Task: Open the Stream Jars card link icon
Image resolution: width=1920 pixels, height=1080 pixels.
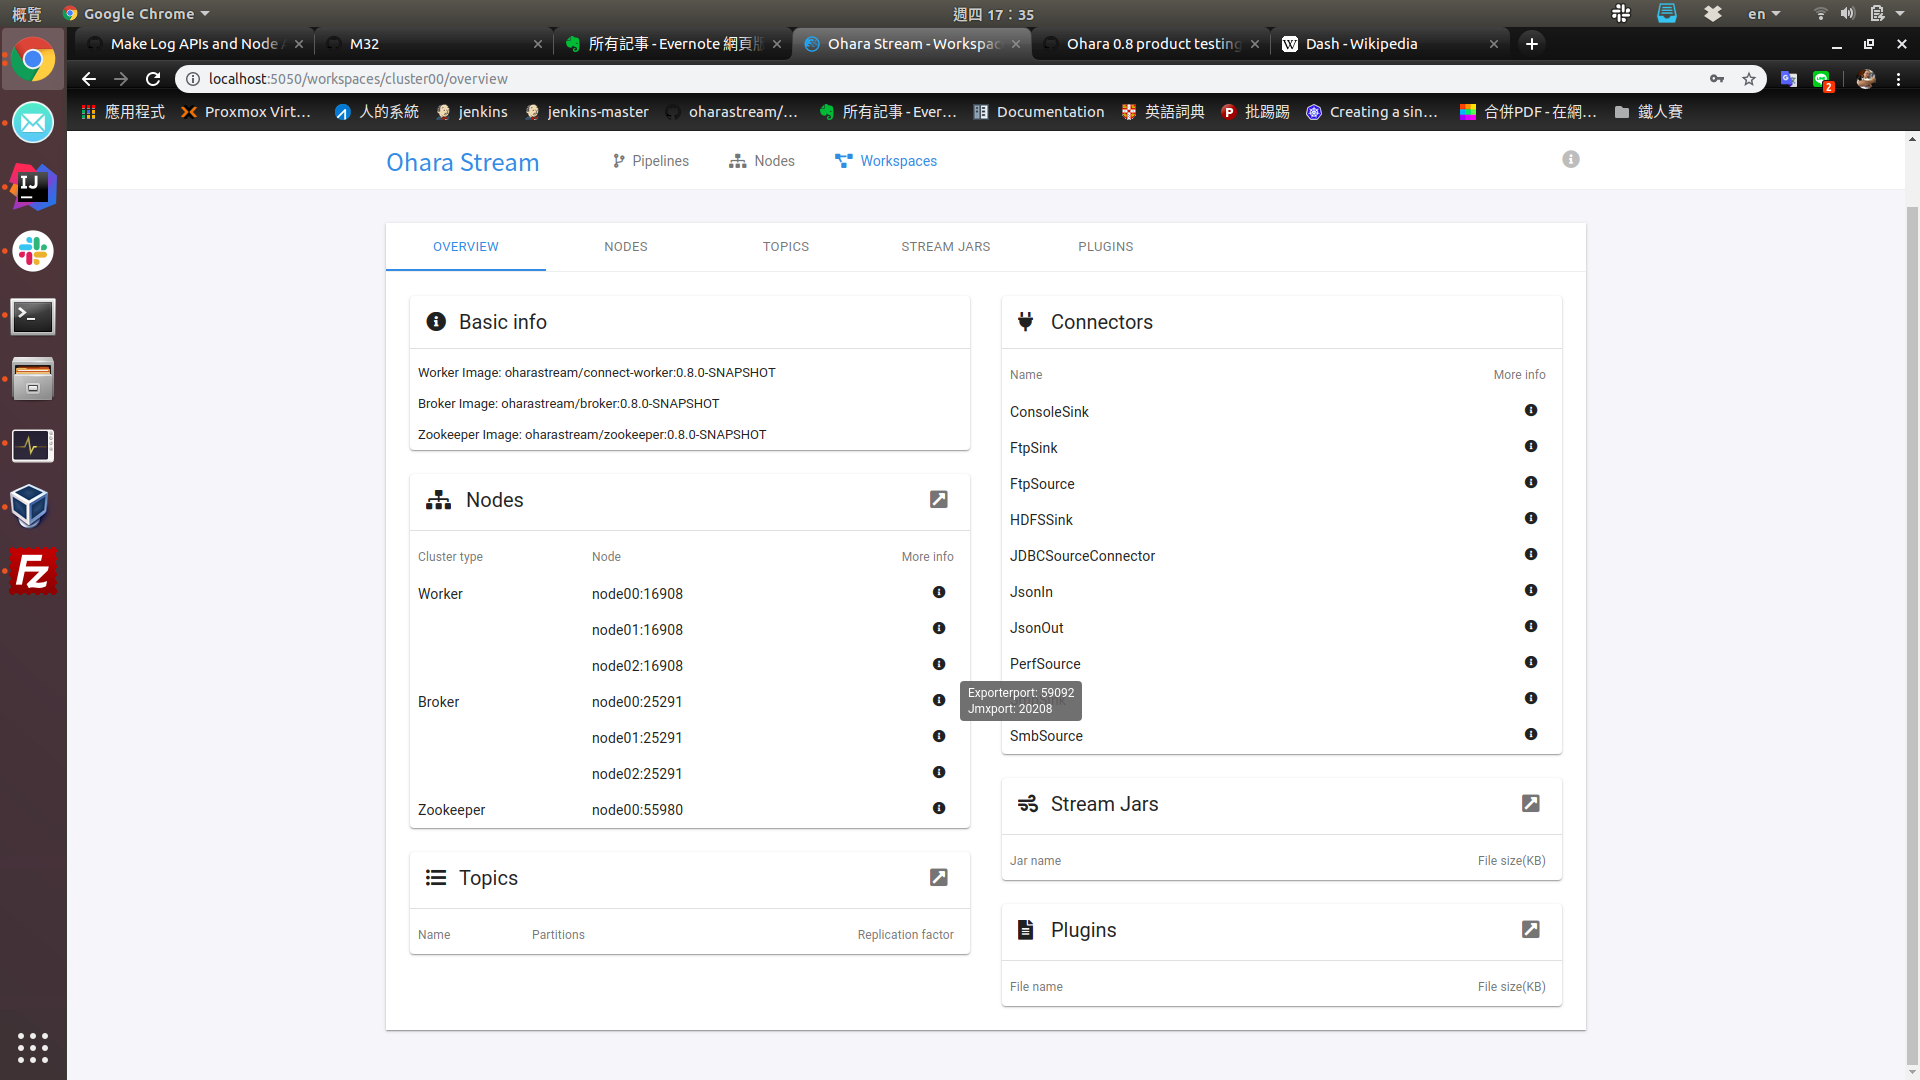Action: (x=1531, y=804)
